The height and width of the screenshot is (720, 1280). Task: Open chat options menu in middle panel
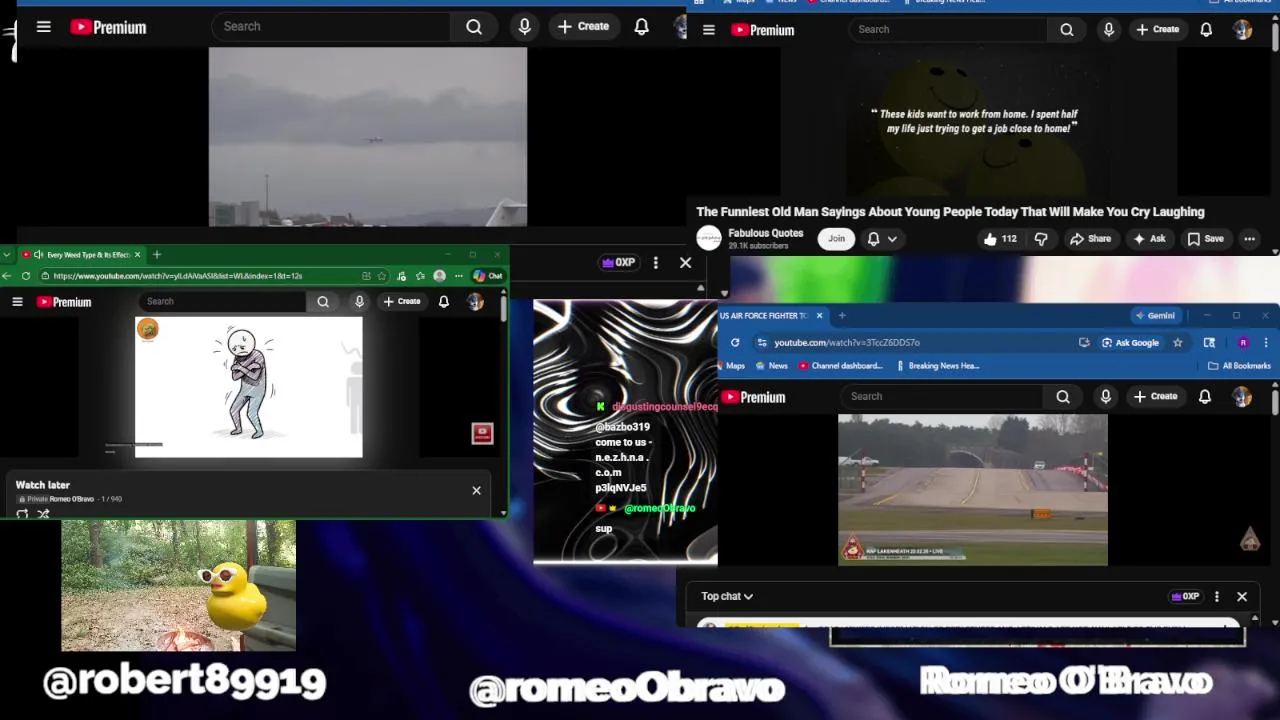coord(655,263)
